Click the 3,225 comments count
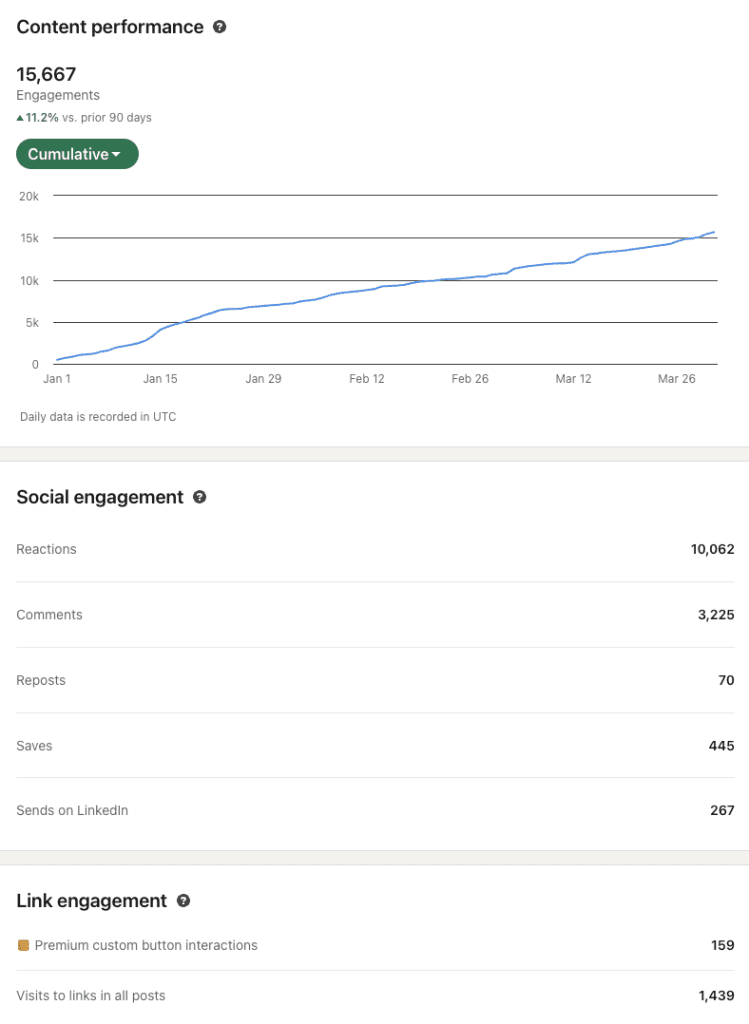The height and width of the screenshot is (1024, 749). (x=716, y=615)
